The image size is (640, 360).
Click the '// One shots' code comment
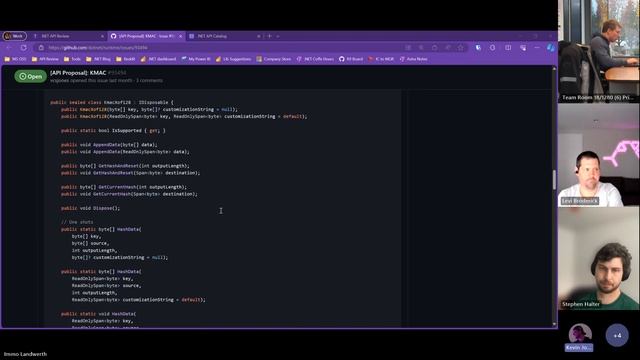[x=77, y=222]
